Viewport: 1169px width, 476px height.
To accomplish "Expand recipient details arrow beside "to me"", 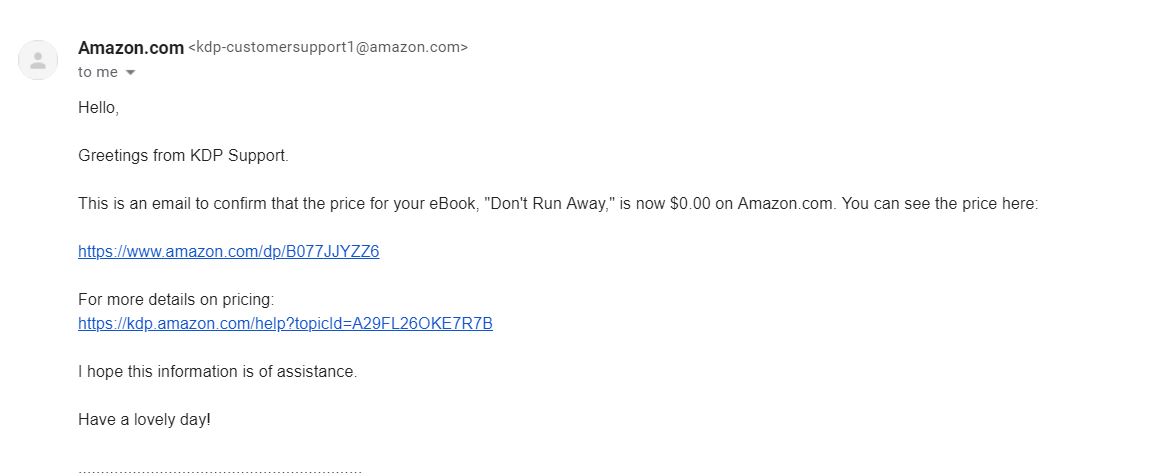I will tap(130, 73).
